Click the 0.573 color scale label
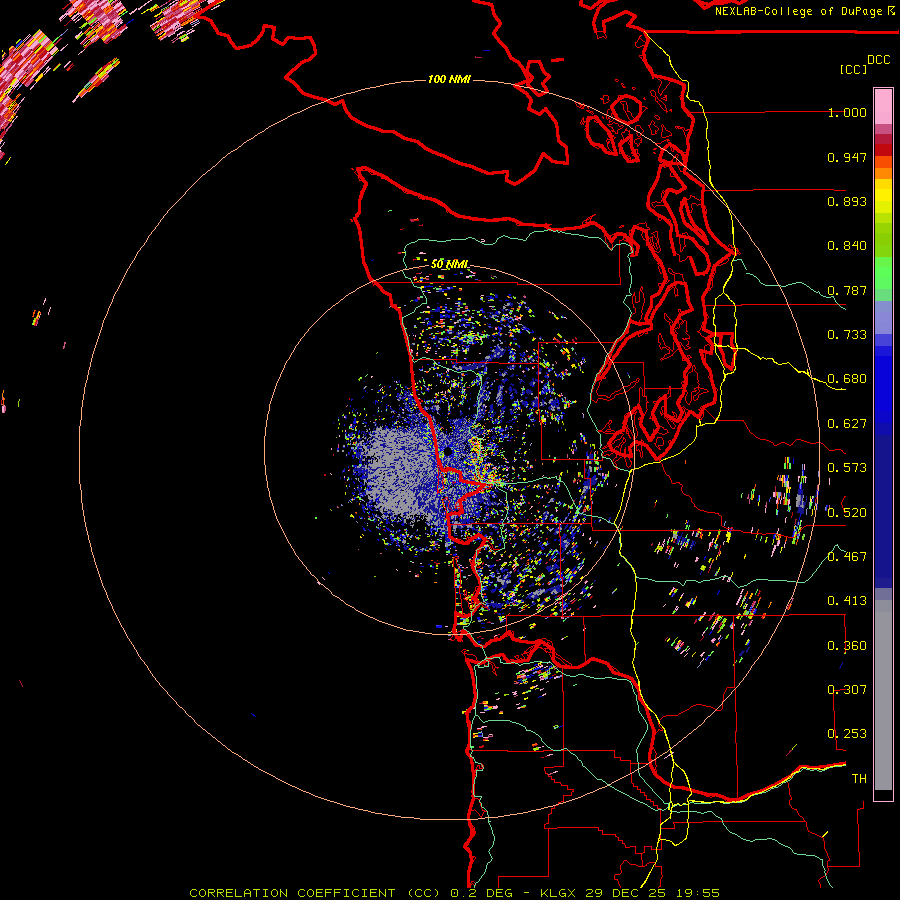900x900 pixels. click(x=847, y=468)
